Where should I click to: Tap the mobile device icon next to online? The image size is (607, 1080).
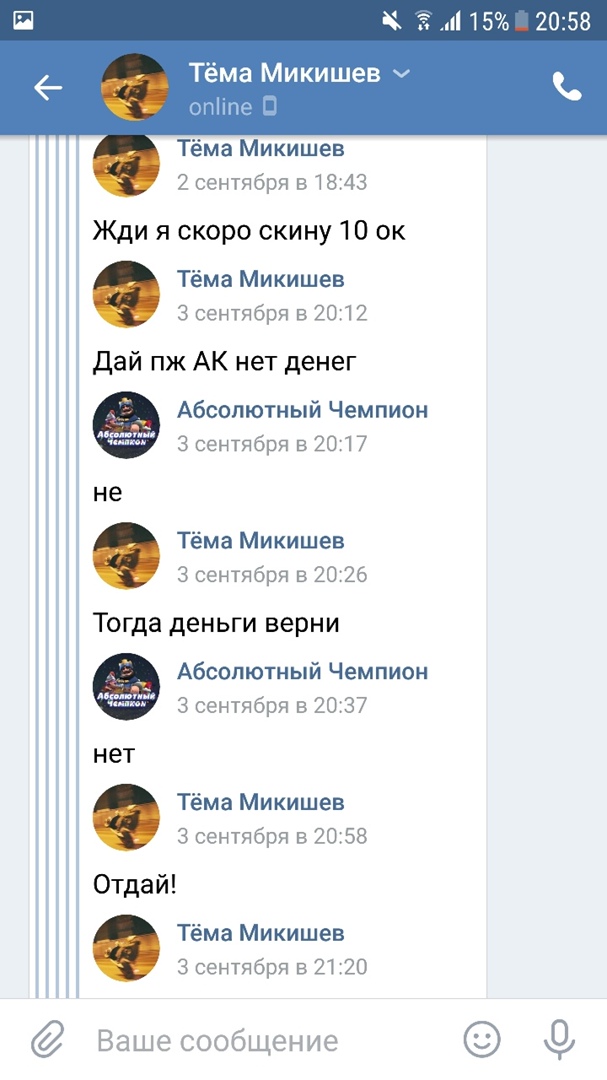[x=269, y=107]
